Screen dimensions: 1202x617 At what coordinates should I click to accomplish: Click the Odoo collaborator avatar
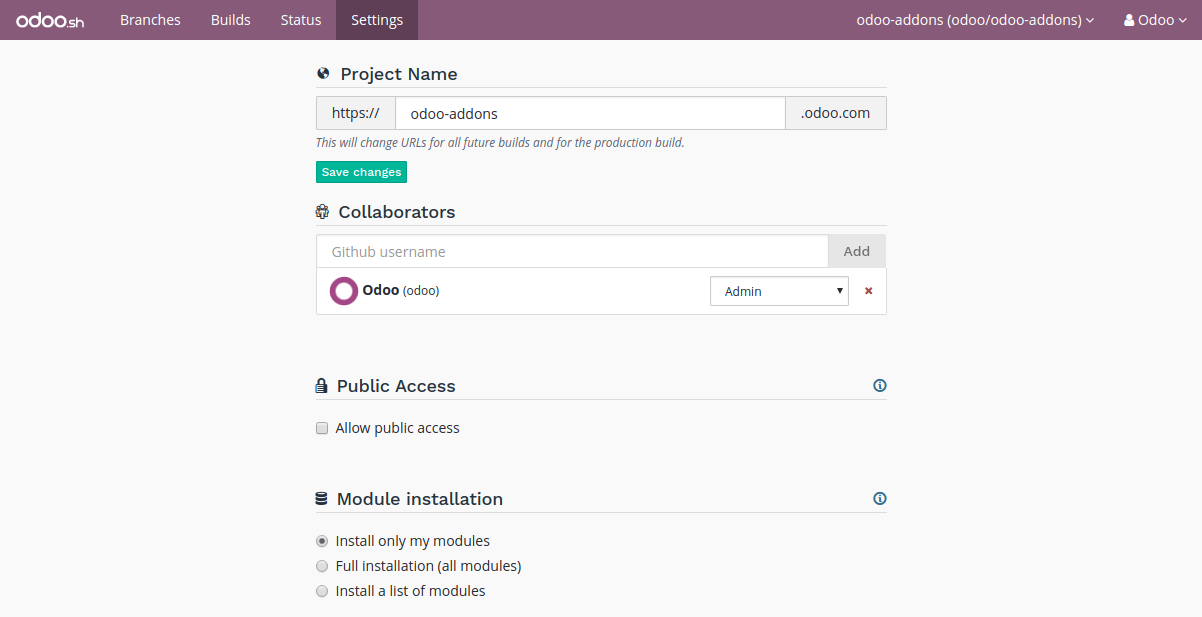click(x=344, y=291)
